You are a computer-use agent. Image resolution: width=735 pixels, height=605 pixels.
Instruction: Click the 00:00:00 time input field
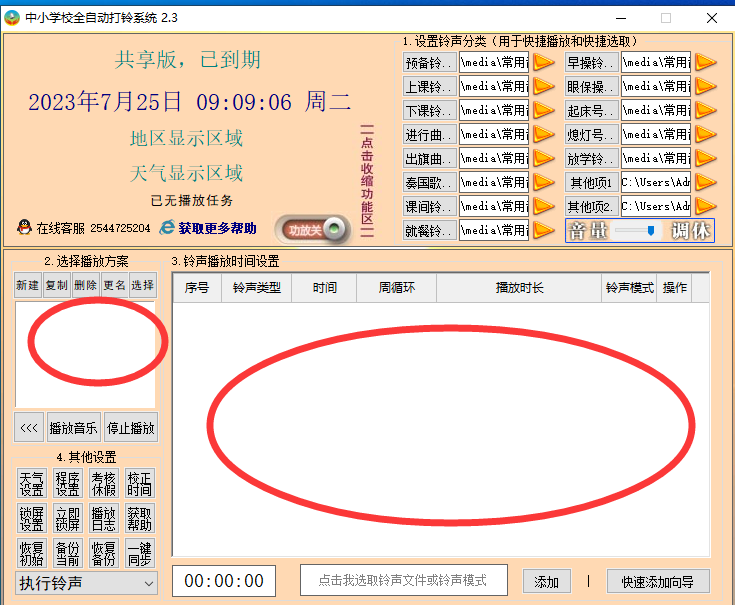point(224,581)
